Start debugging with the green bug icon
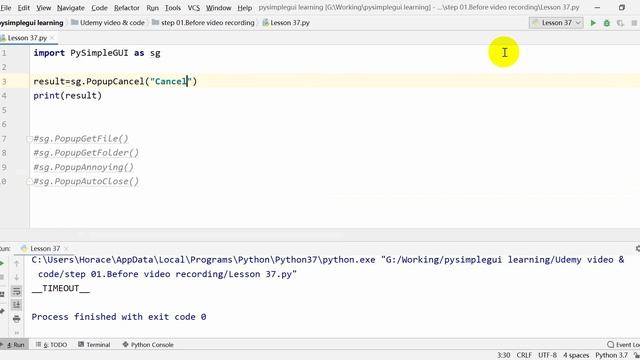Viewport: 640px width, 360px height. pos(607,23)
